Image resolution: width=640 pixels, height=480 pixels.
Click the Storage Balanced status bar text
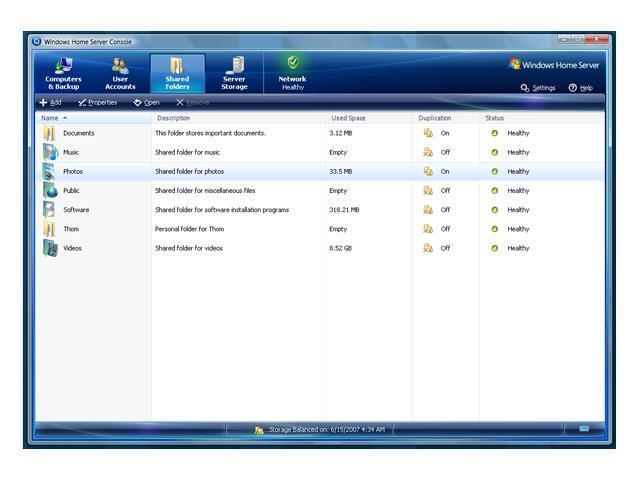tap(327, 429)
